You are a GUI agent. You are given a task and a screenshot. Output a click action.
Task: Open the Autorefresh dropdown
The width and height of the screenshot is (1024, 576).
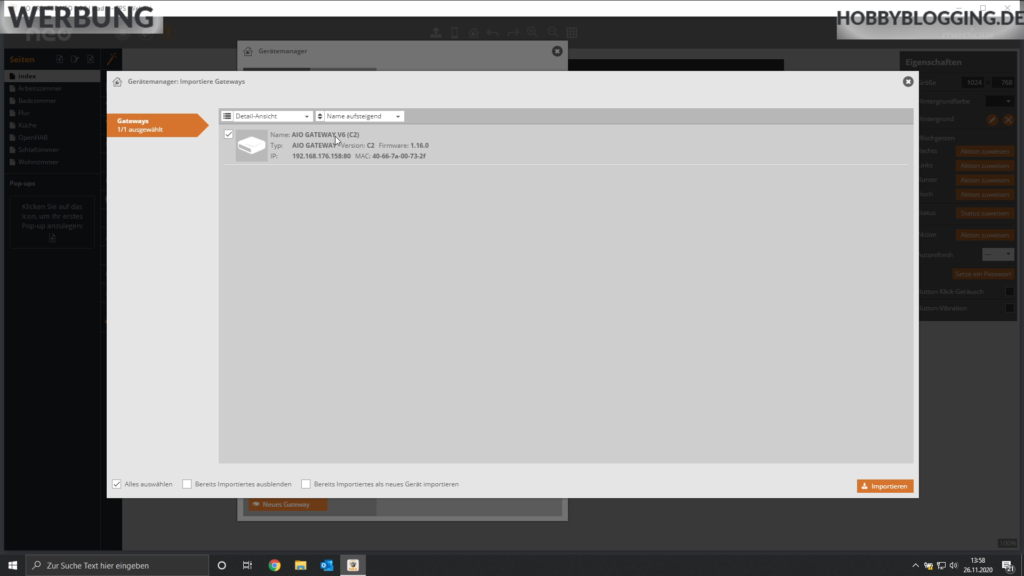(998, 254)
